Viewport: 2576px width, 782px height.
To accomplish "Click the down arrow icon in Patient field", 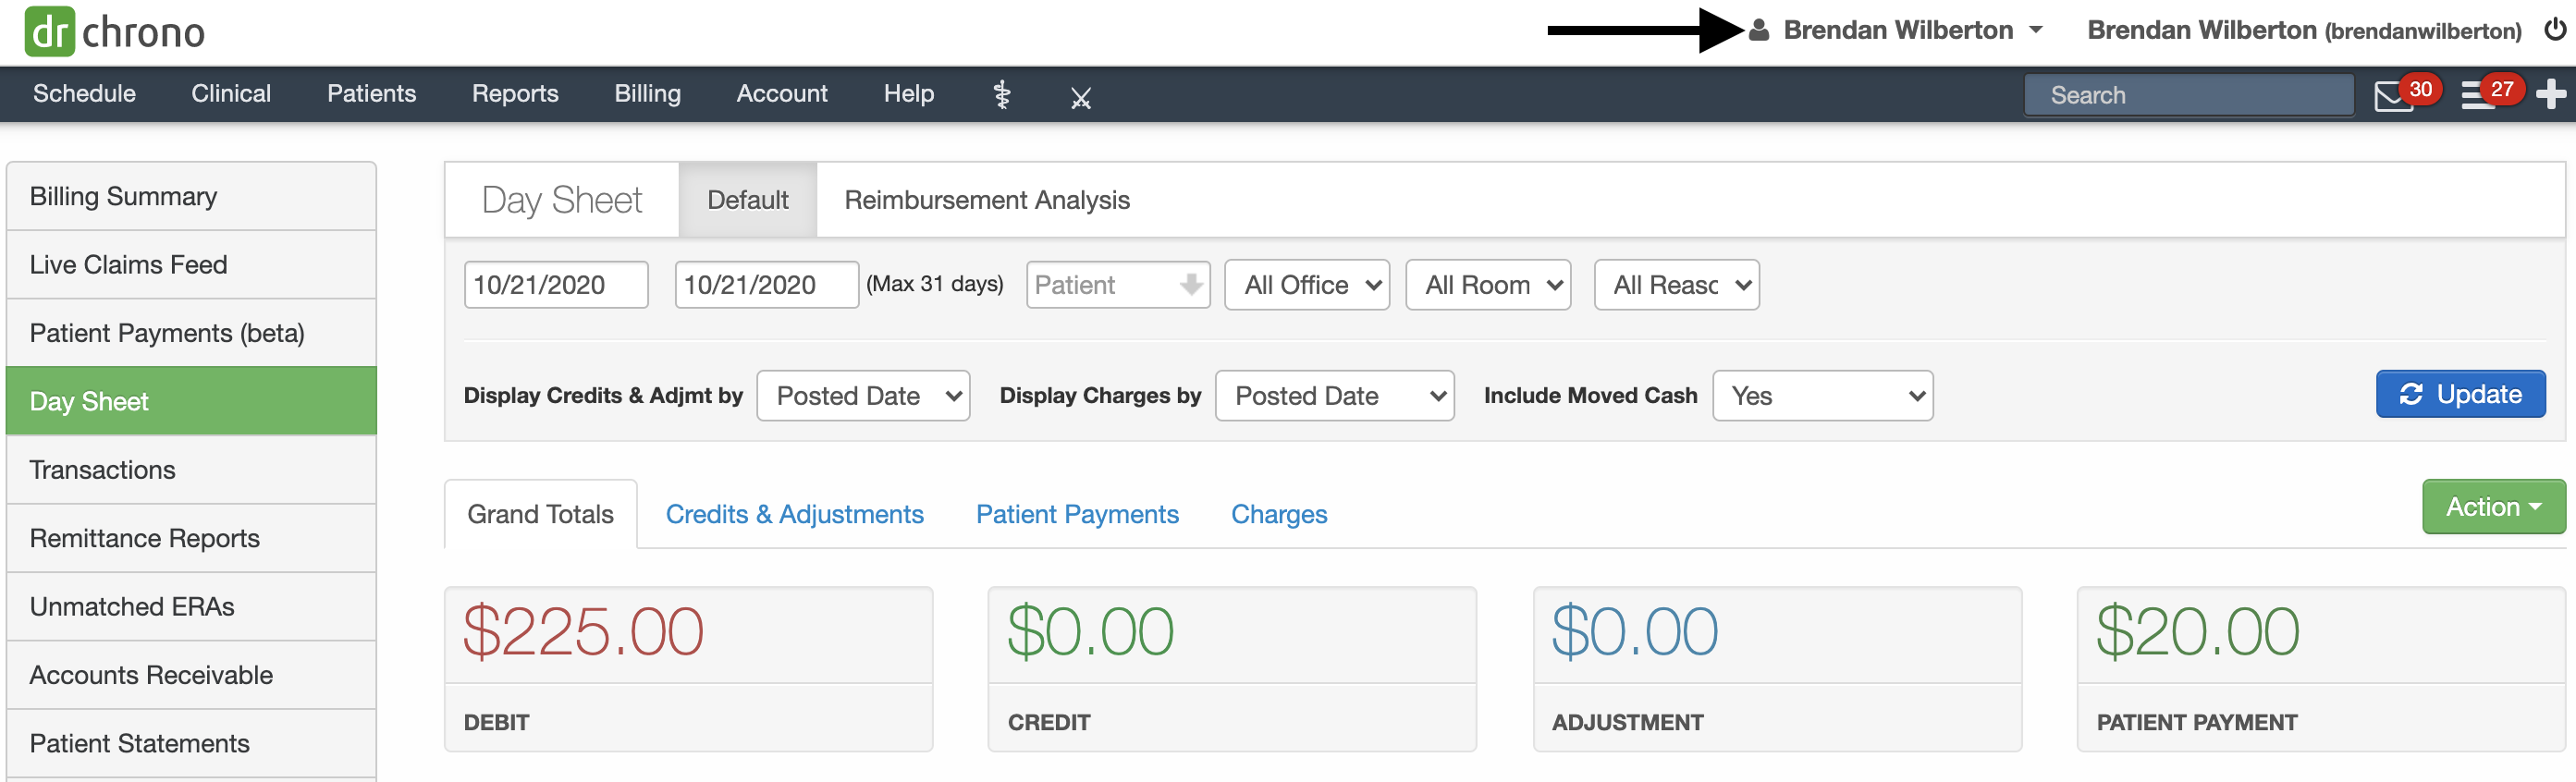I will click(1190, 285).
